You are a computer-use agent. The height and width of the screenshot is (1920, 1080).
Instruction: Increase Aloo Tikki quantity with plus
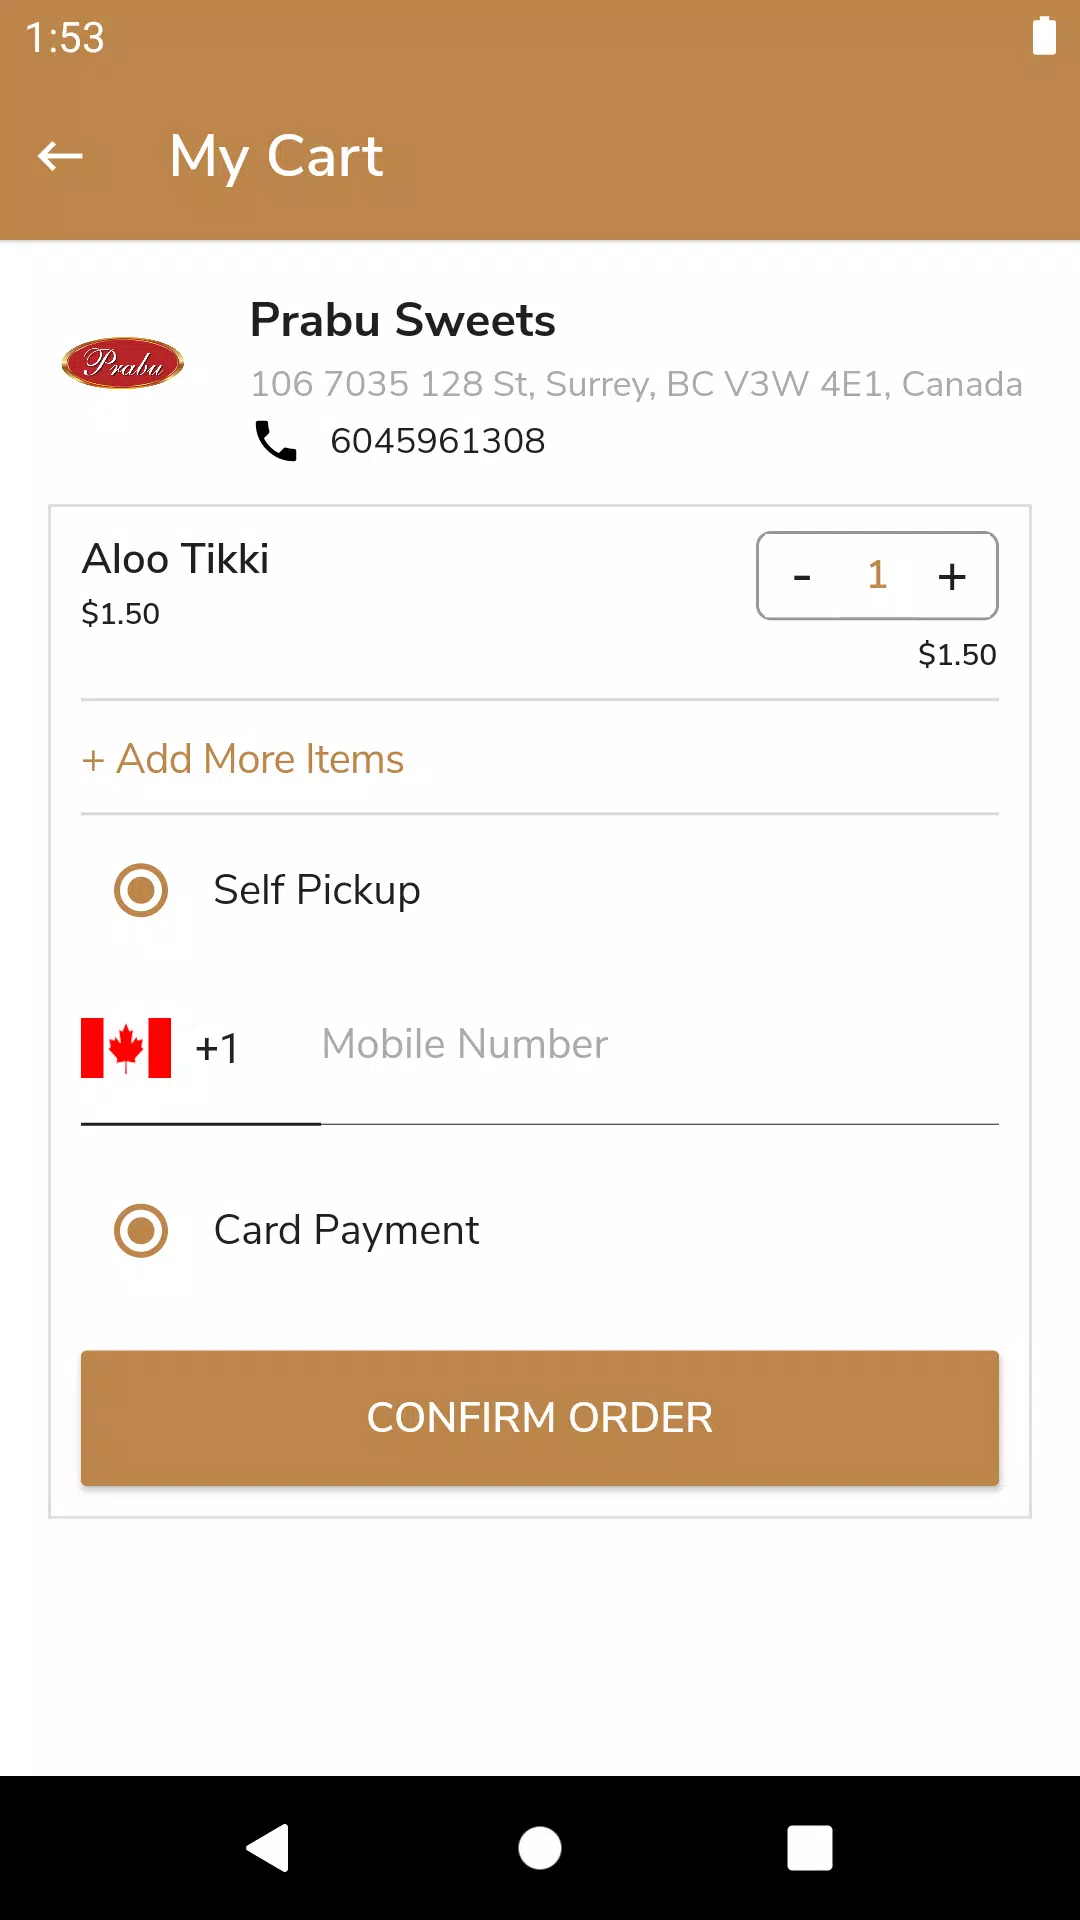click(952, 576)
